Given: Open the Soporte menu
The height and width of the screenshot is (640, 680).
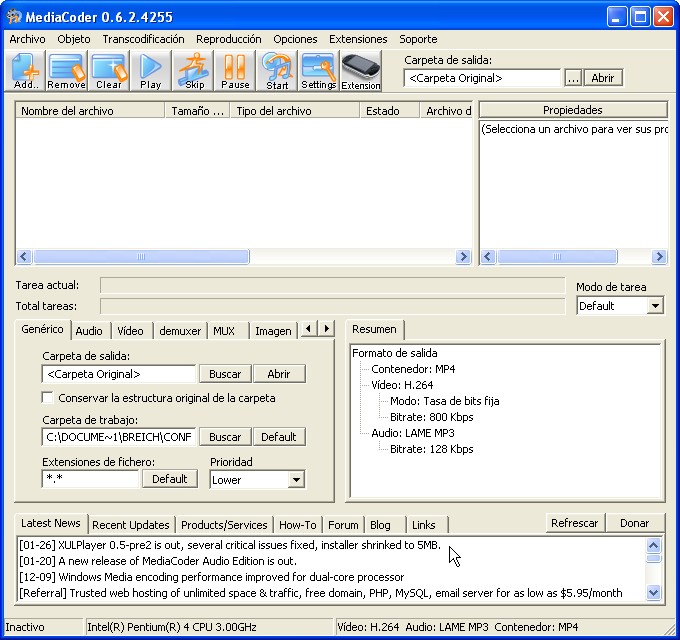Looking at the screenshot, I should (418, 39).
